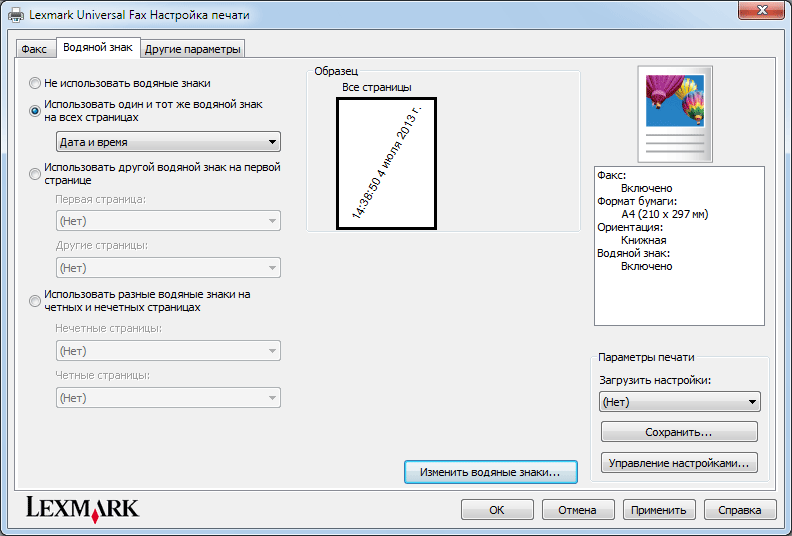This screenshot has height=536, width=792.
Task: Click the settings summary text box
Action: point(679,246)
